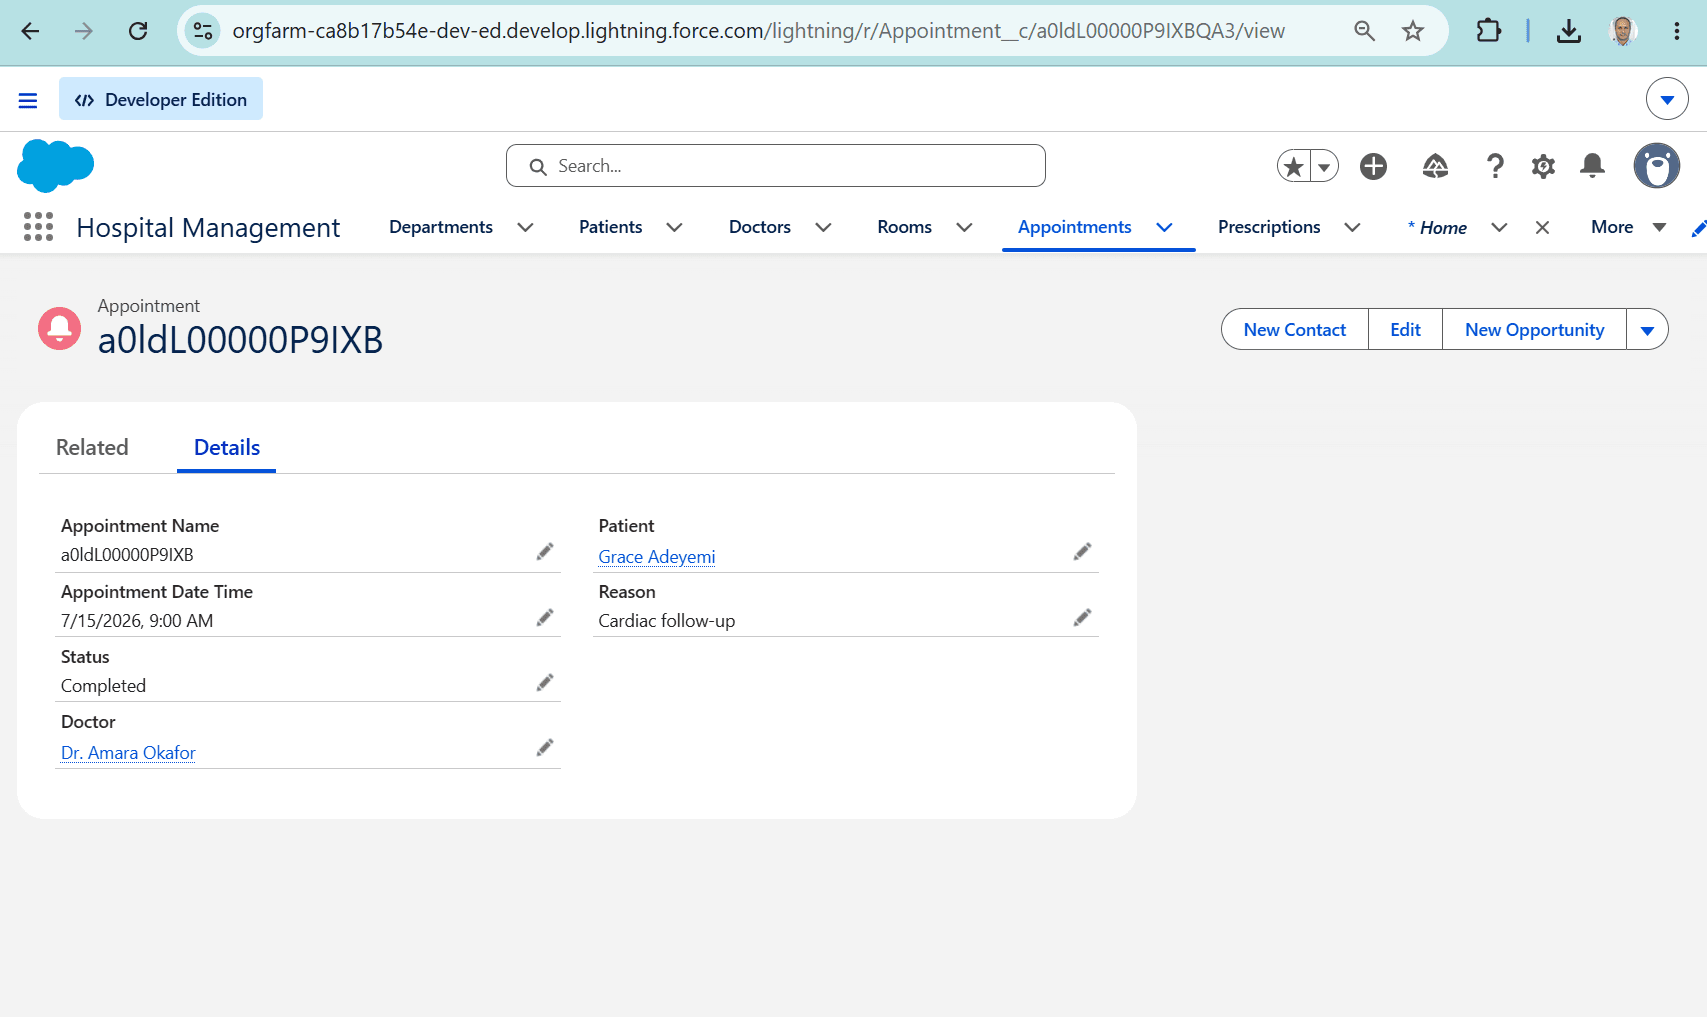The image size is (1707, 1017).
Task: Open the Rooms tab
Action: tap(905, 227)
